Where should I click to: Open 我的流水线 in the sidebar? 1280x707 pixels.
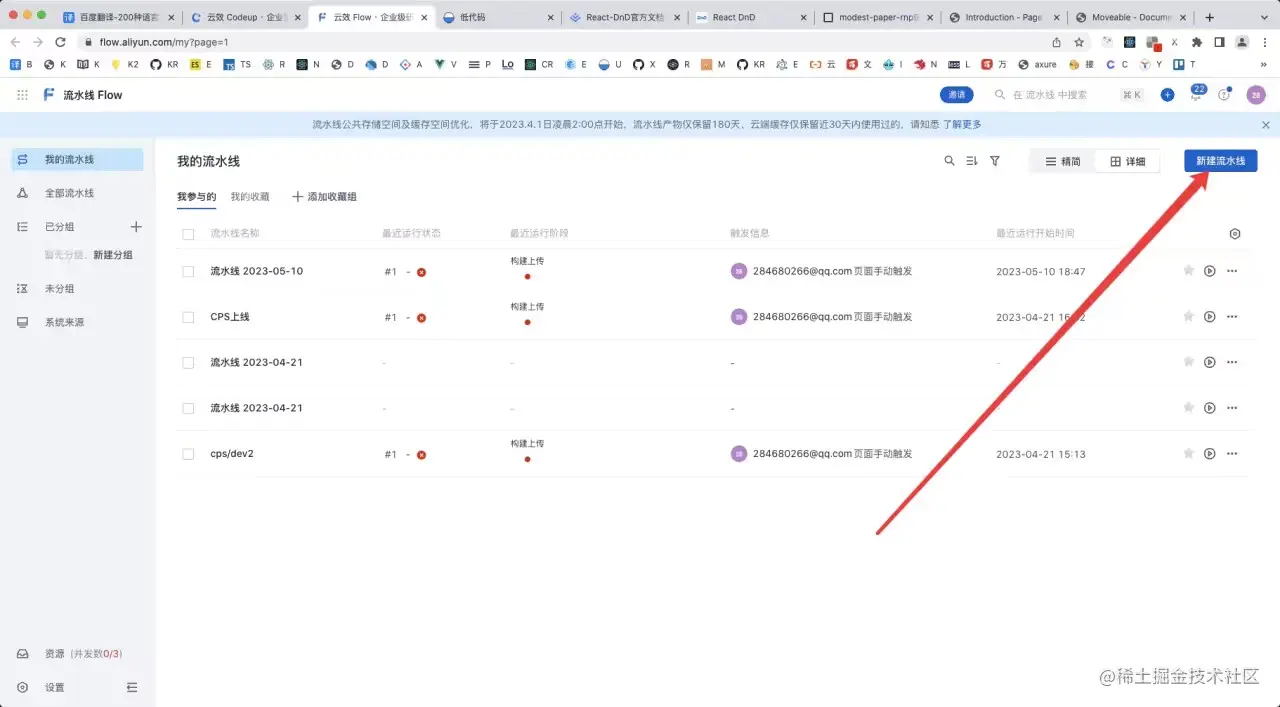(77, 160)
